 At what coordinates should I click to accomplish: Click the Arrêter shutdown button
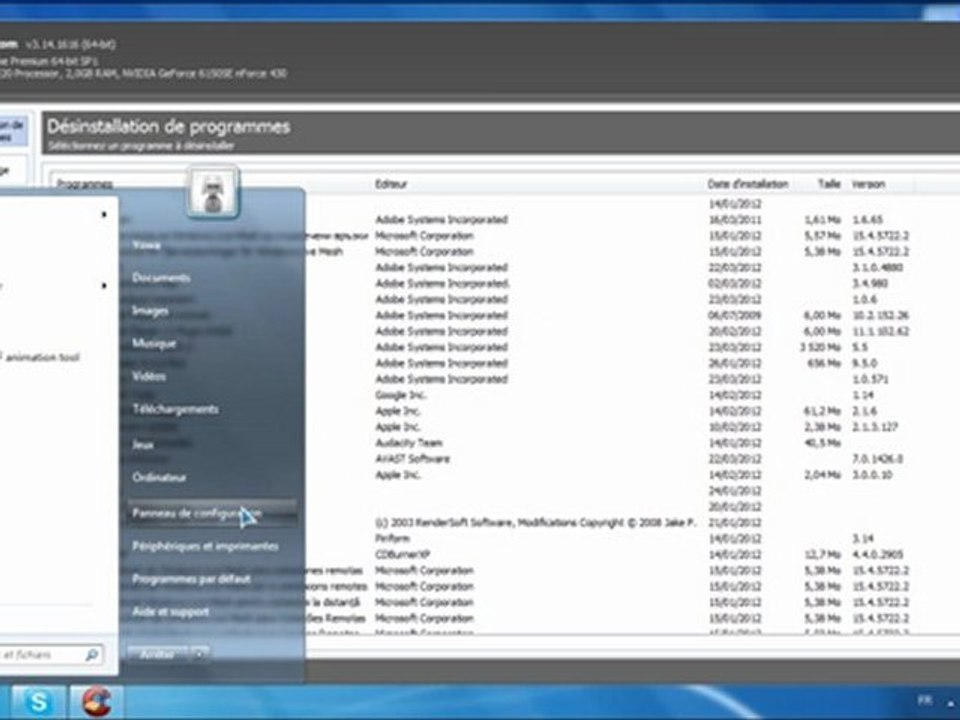[158, 654]
